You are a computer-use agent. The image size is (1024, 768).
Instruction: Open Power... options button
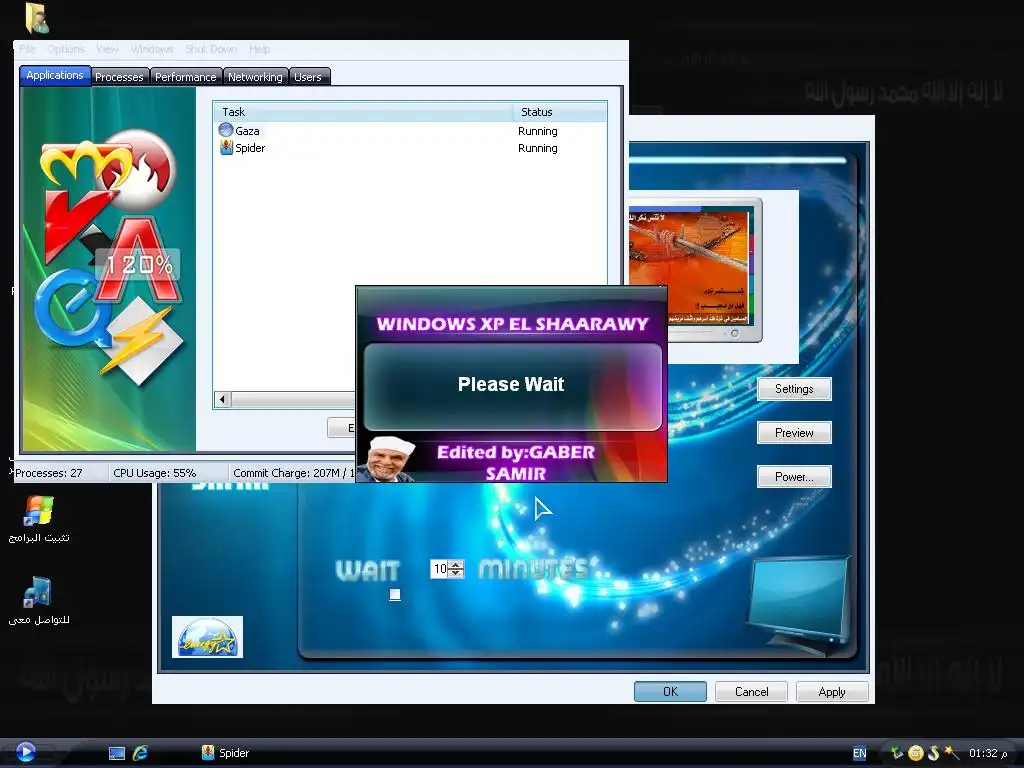click(794, 477)
